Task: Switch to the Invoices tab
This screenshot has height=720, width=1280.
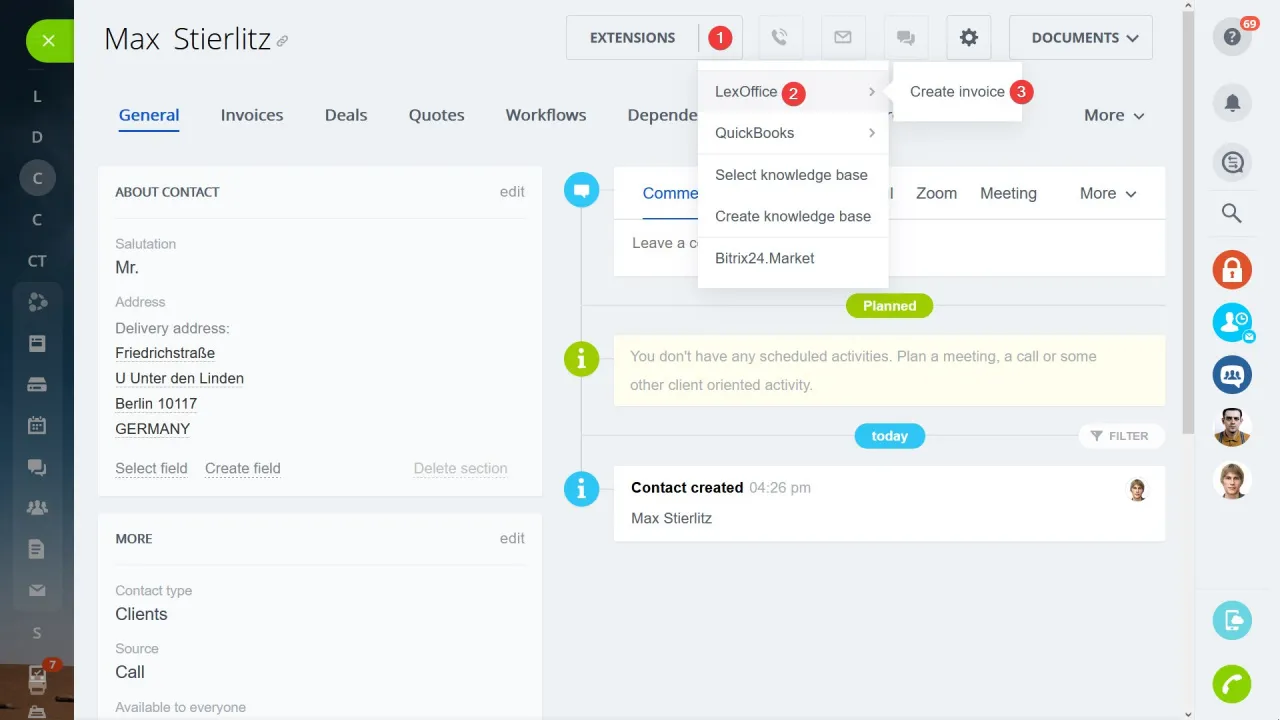Action: point(252,115)
